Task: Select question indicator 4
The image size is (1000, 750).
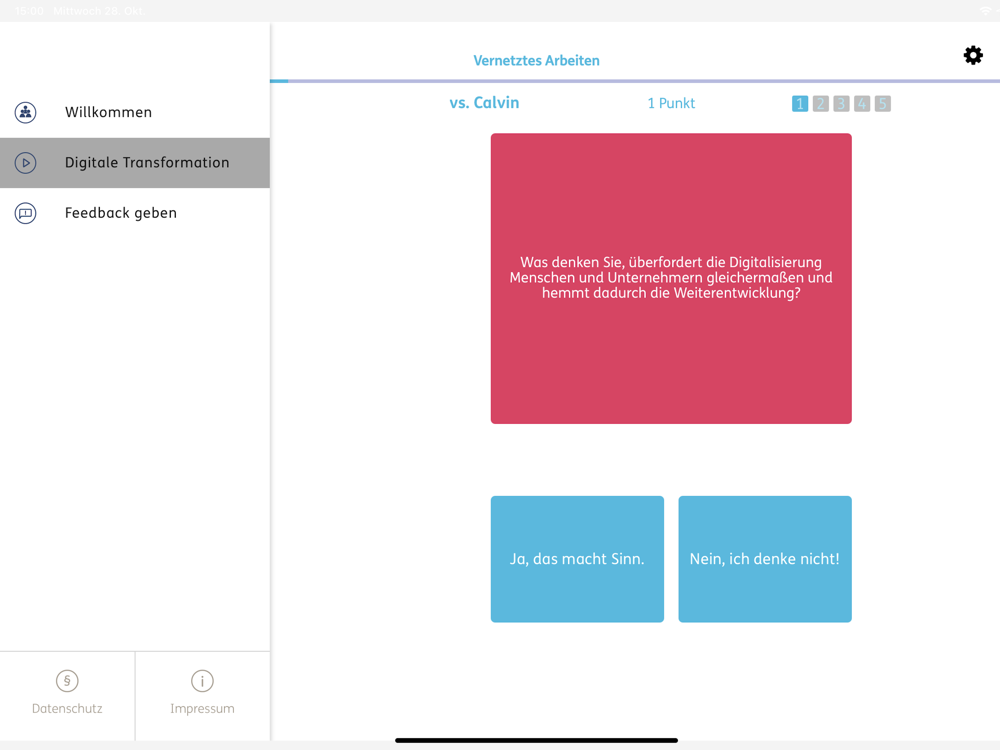Action: 862,104
